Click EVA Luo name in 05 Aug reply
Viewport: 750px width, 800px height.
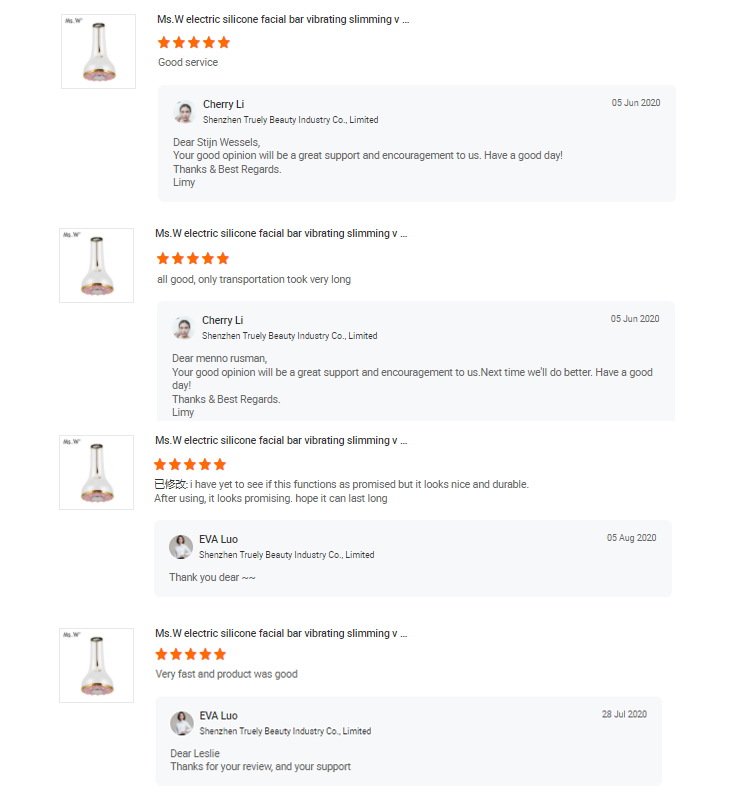click(x=218, y=539)
